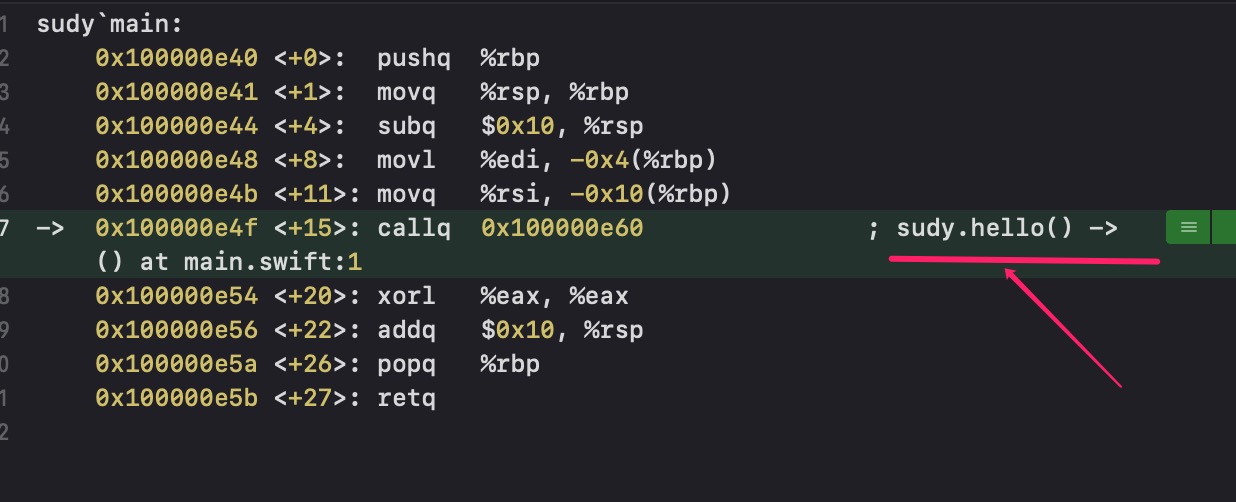The image size is (1236, 502).
Task: Click gutter line 2 beside pushq
Action: click(5, 58)
